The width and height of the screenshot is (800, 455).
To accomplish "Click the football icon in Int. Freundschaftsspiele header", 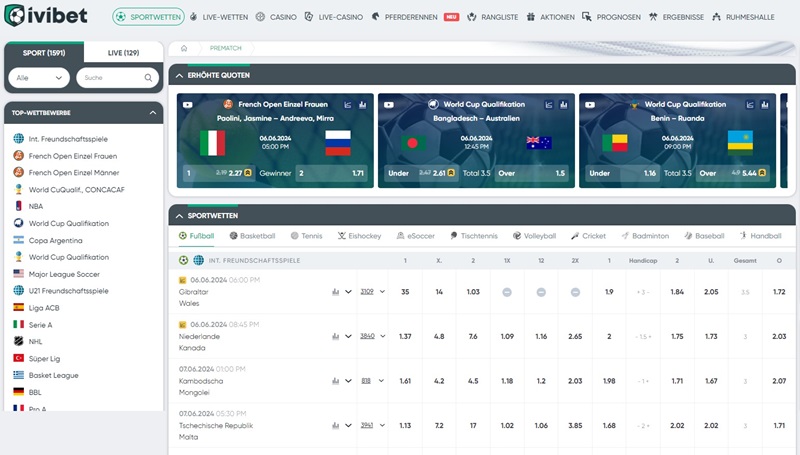I will pos(183,260).
